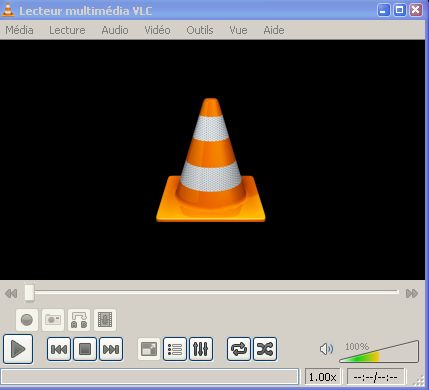Toggle fullscreen video mode icon
Viewport: 429px width, 390px height.
coord(149,349)
